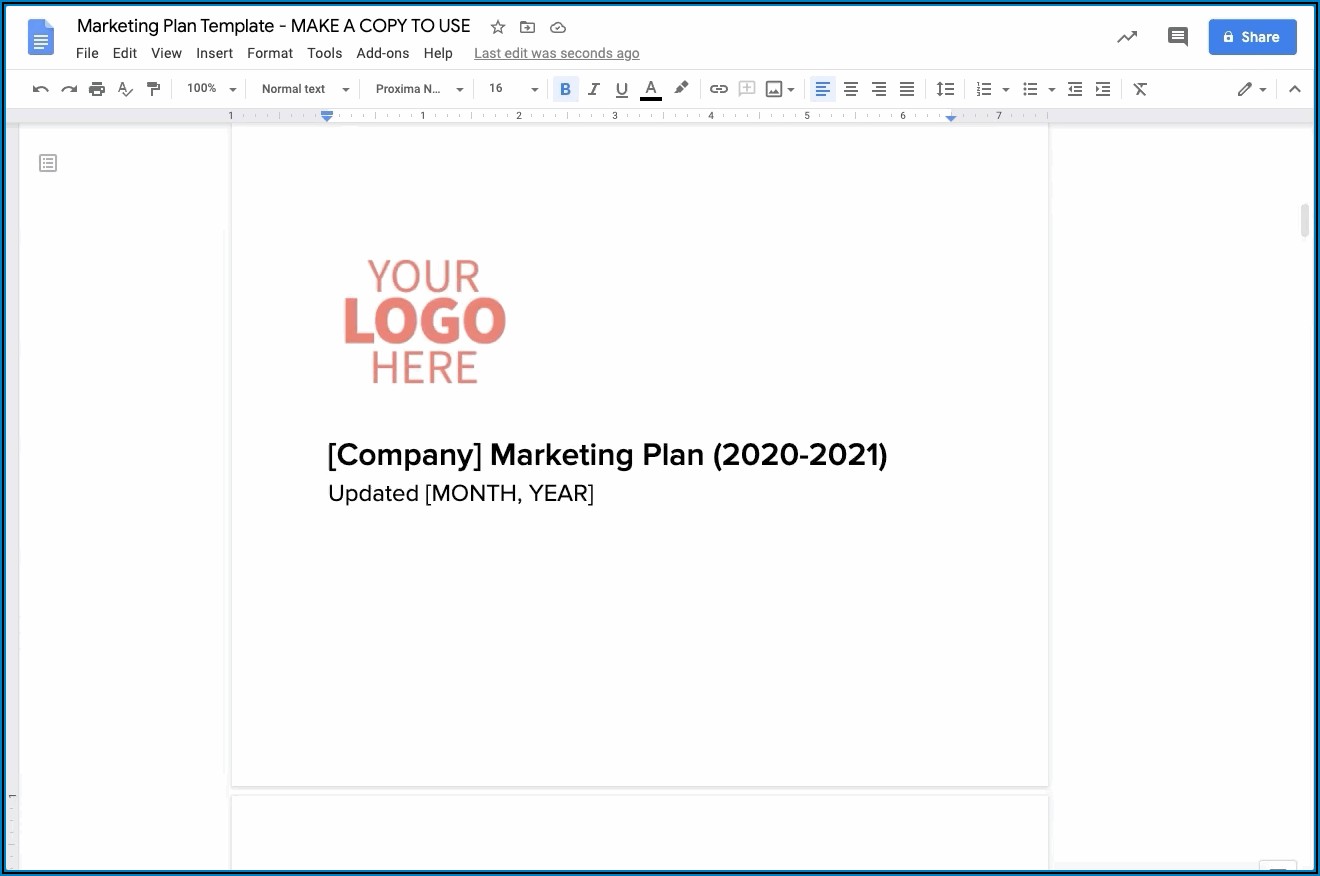Click the Undo arrow in the toolbar
This screenshot has width=1320, height=876.
click(x=41, y=89)
